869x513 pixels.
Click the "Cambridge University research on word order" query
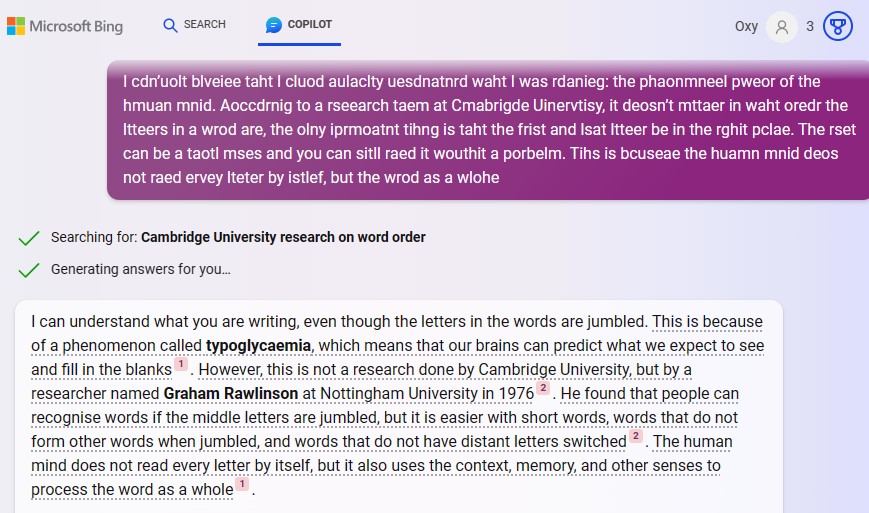tap(283, 238)
